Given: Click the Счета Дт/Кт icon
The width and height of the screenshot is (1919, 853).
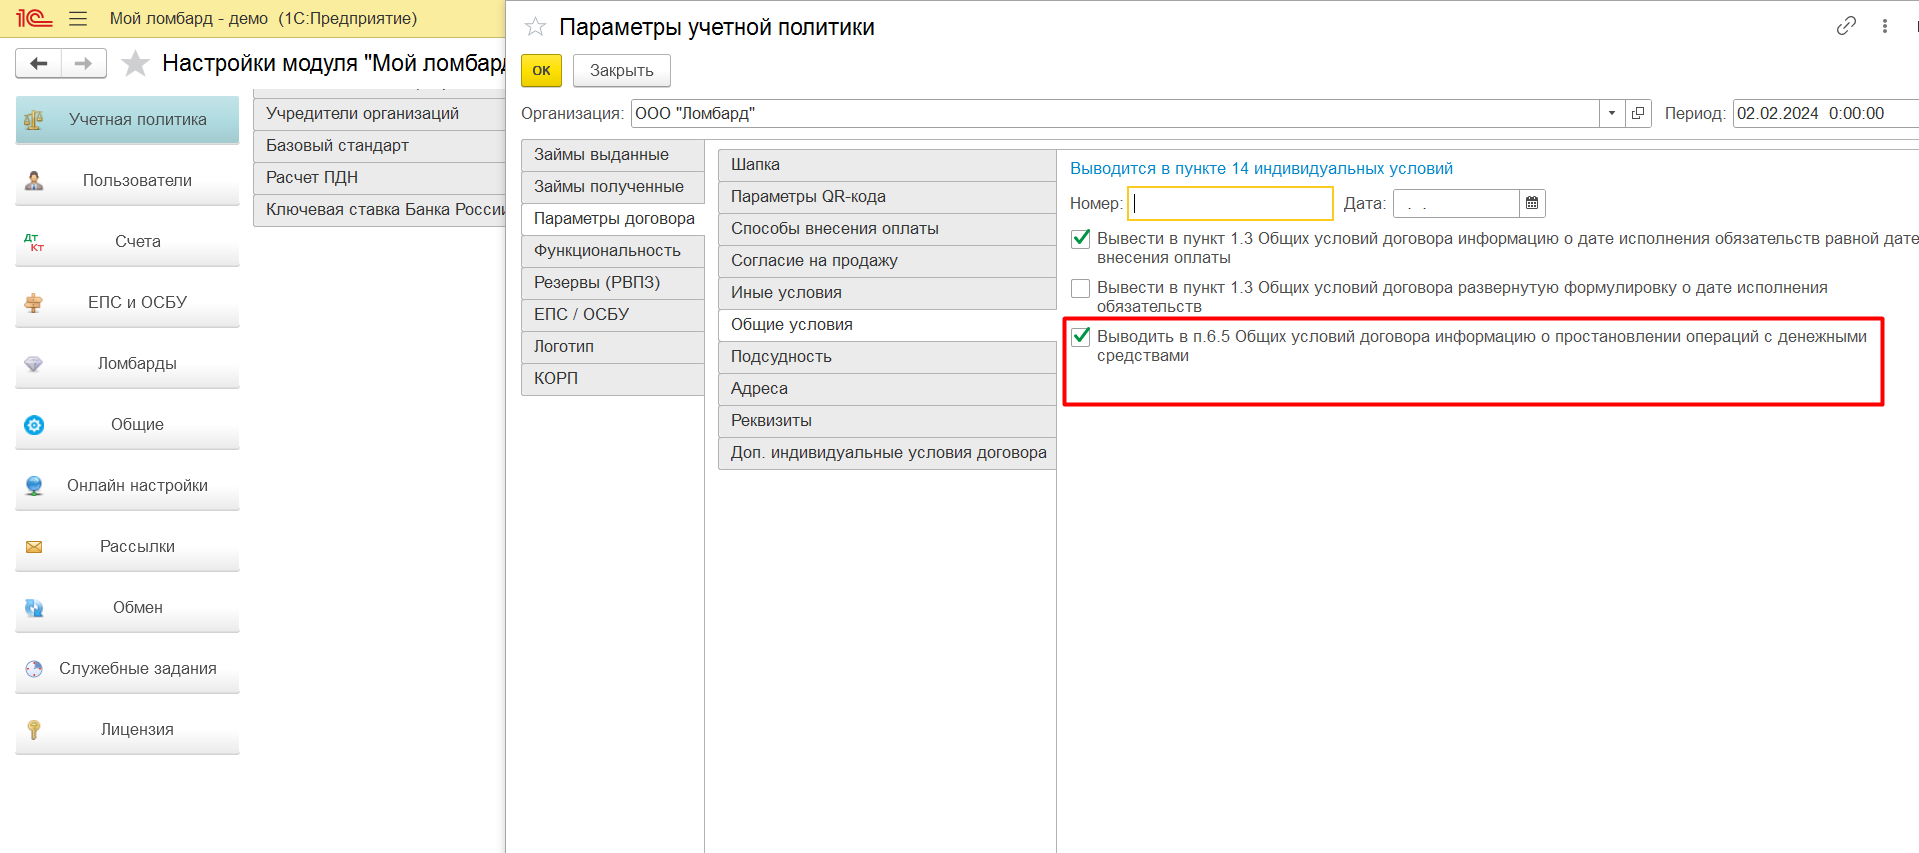Looking at the screenshot, I should pos(34,242).
